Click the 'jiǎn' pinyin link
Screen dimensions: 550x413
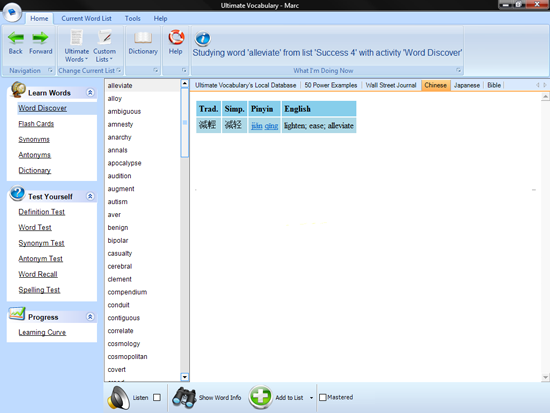(257, 126)
